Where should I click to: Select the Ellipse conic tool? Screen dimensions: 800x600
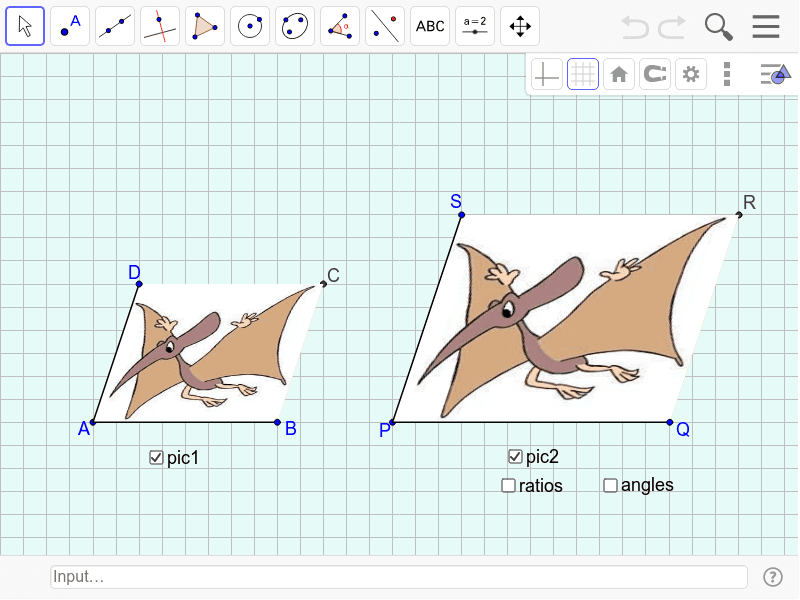click(295, 26)
